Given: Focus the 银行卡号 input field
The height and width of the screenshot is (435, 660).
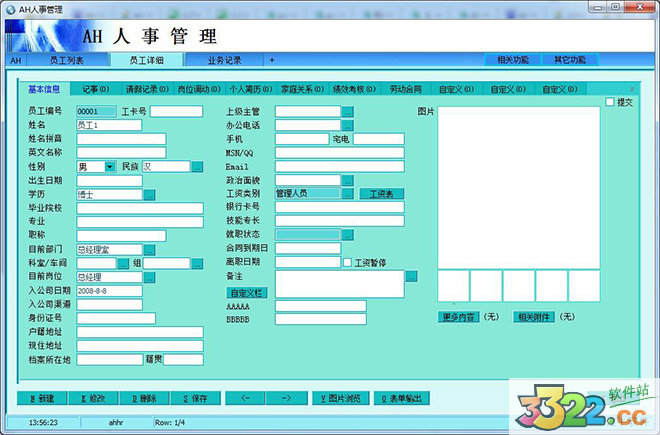Looking at the screenshot, I should tap(340, 207).
